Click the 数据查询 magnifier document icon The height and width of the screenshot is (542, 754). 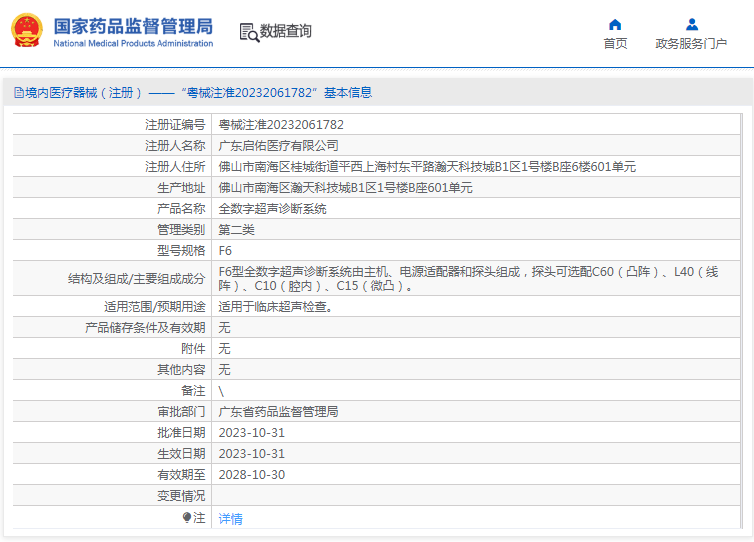point(249,32)
